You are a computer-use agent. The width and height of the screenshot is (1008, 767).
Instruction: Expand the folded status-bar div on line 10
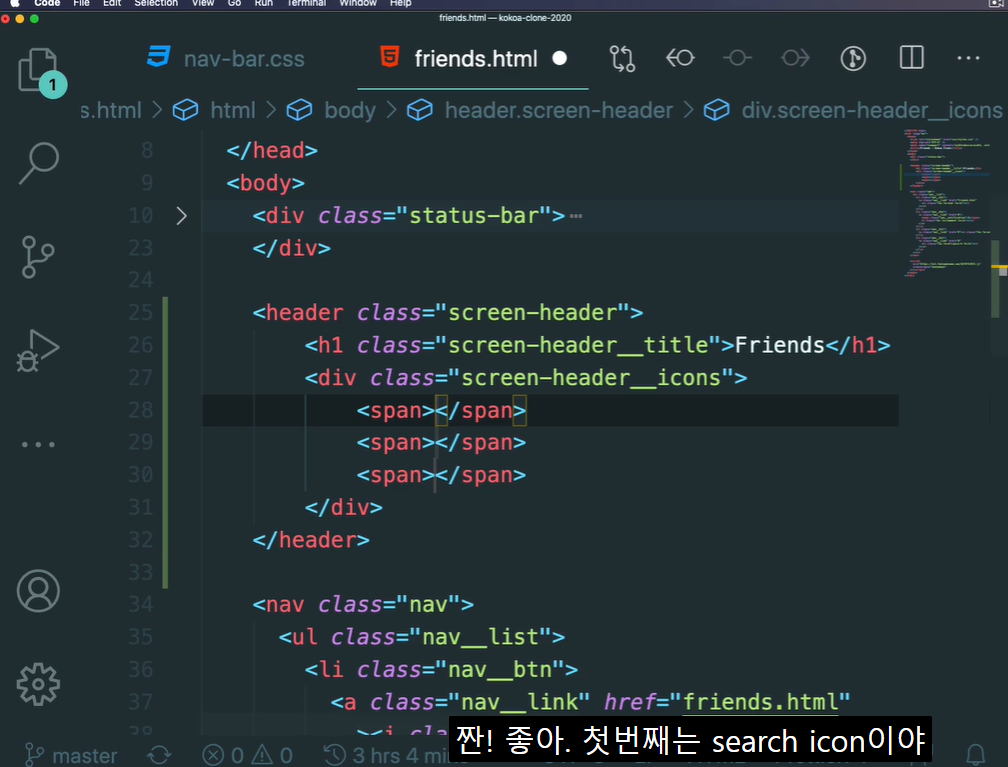coord(181,215)
